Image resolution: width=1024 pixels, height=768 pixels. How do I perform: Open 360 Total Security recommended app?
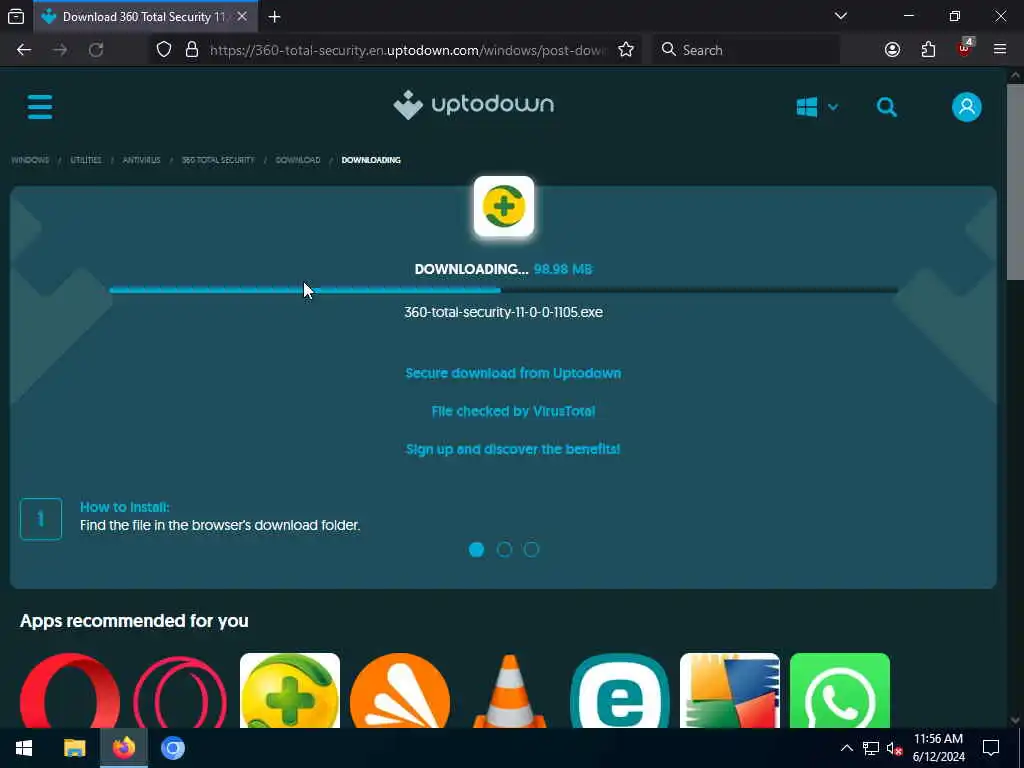(290, 690)
